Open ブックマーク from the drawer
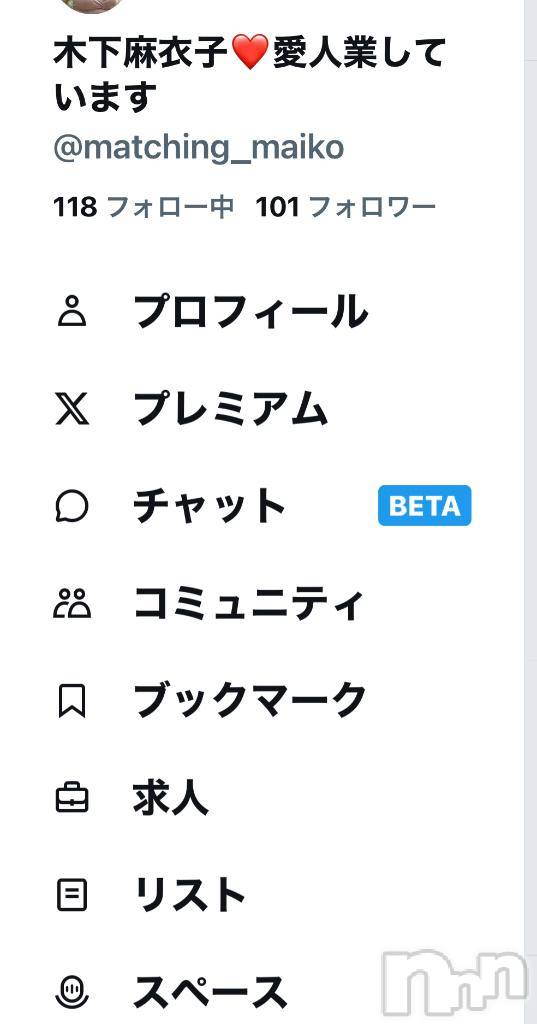Viewport: 537px width, 1024px height. pyautogui.click(x=251, y=701)
